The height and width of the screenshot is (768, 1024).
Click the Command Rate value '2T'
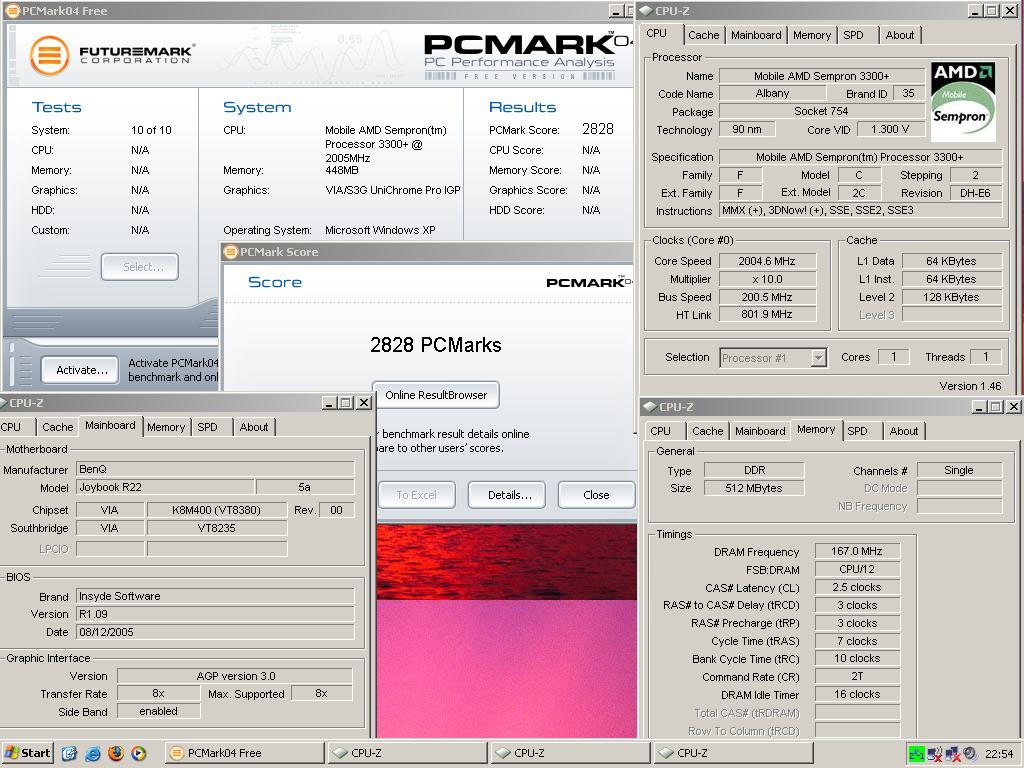pos(857,677)
